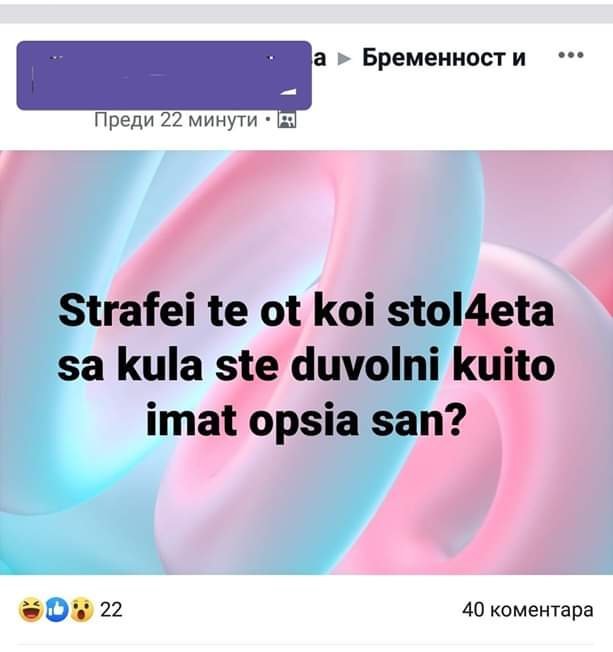The height and width of the screenshot is (652, 613).
Task: View who reacted via the 22 count
Action: pyautogui.click(x=111, y=610)
